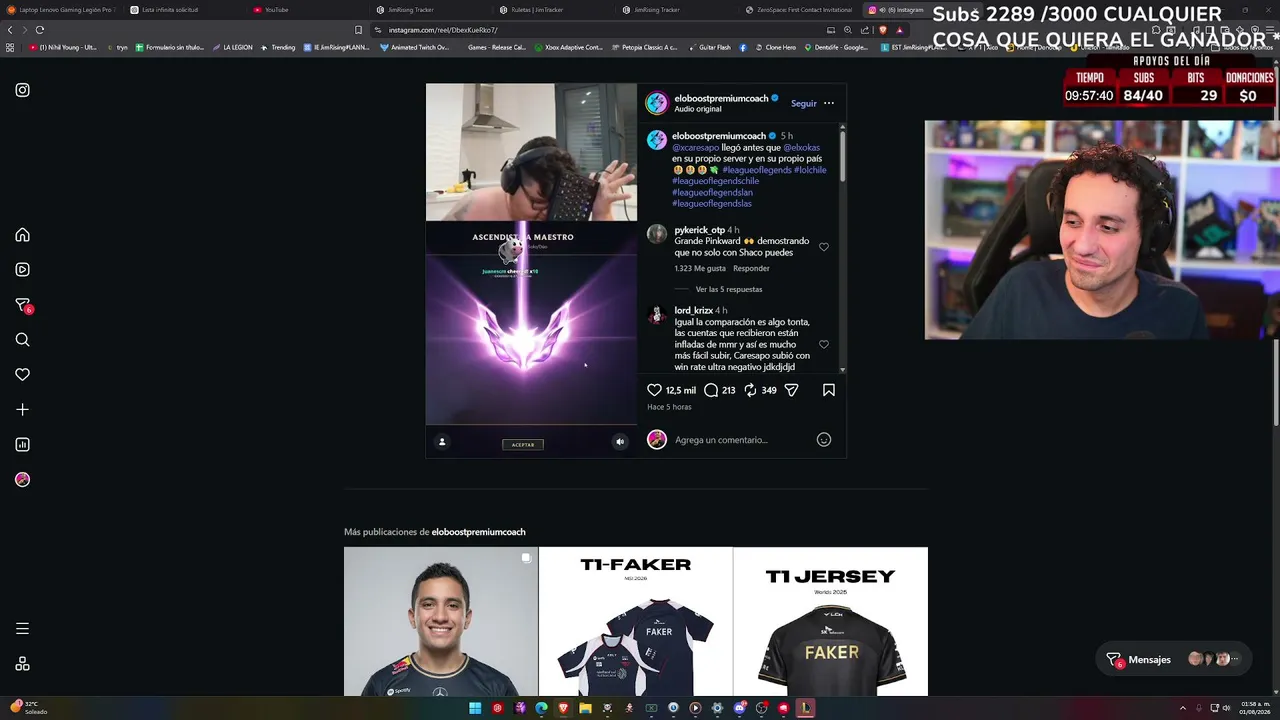
Task: Open File Explorer from the taskbar
Action: click(585, 708)
